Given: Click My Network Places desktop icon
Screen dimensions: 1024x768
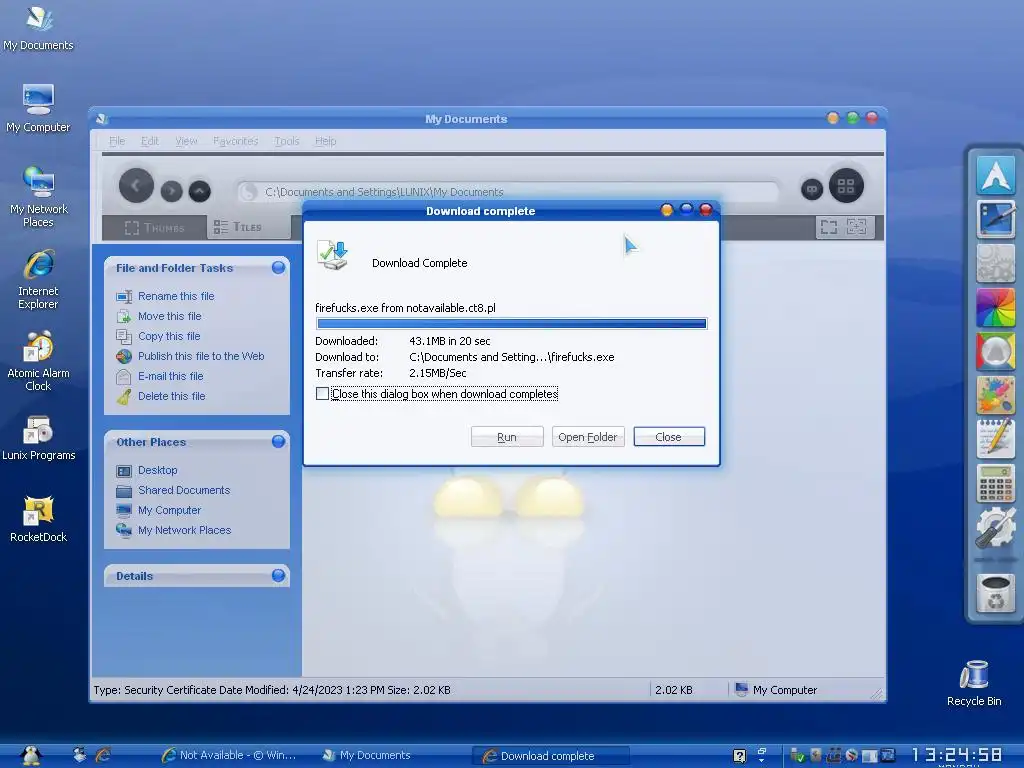Looking at the screenshot, I should coord(39,196).
